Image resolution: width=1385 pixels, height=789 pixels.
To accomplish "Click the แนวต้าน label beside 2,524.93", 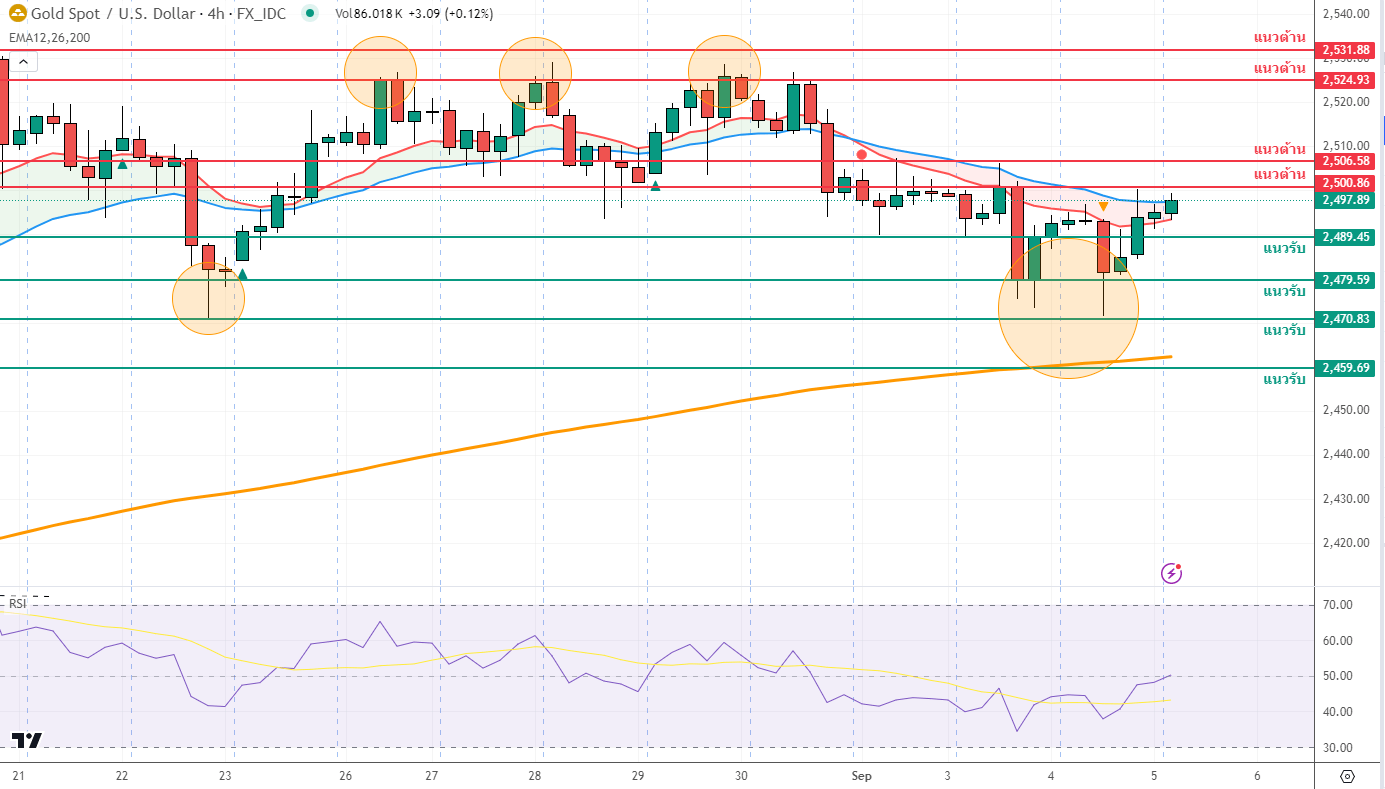I will click(1280, 68).
